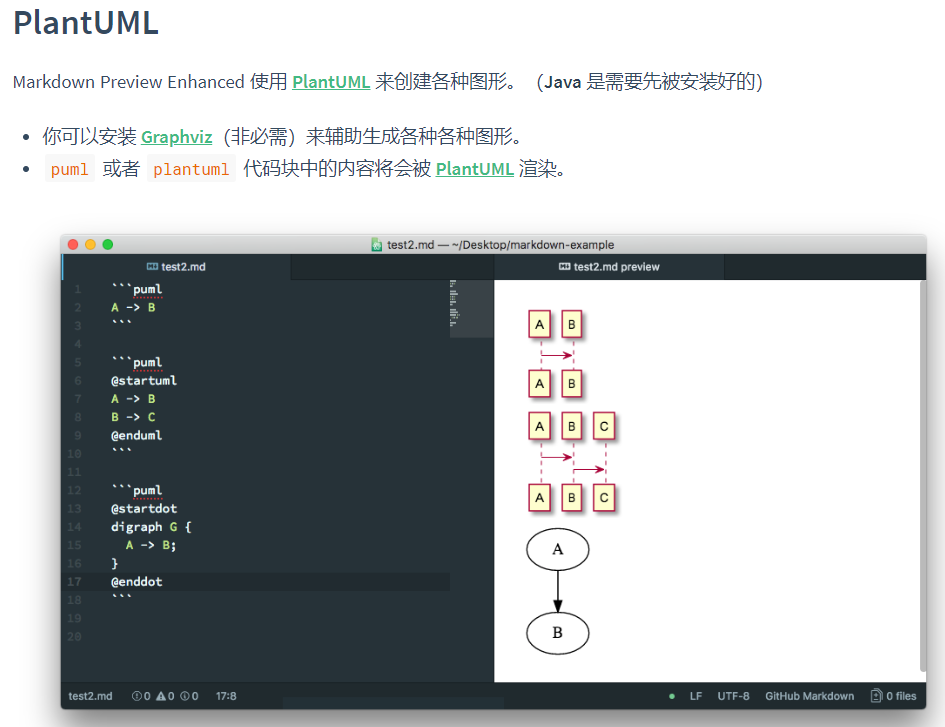Click line 9 '@enduml' in editor
Image resolution: width=945 pixels, height=727 pixels.
pos(136,435)
